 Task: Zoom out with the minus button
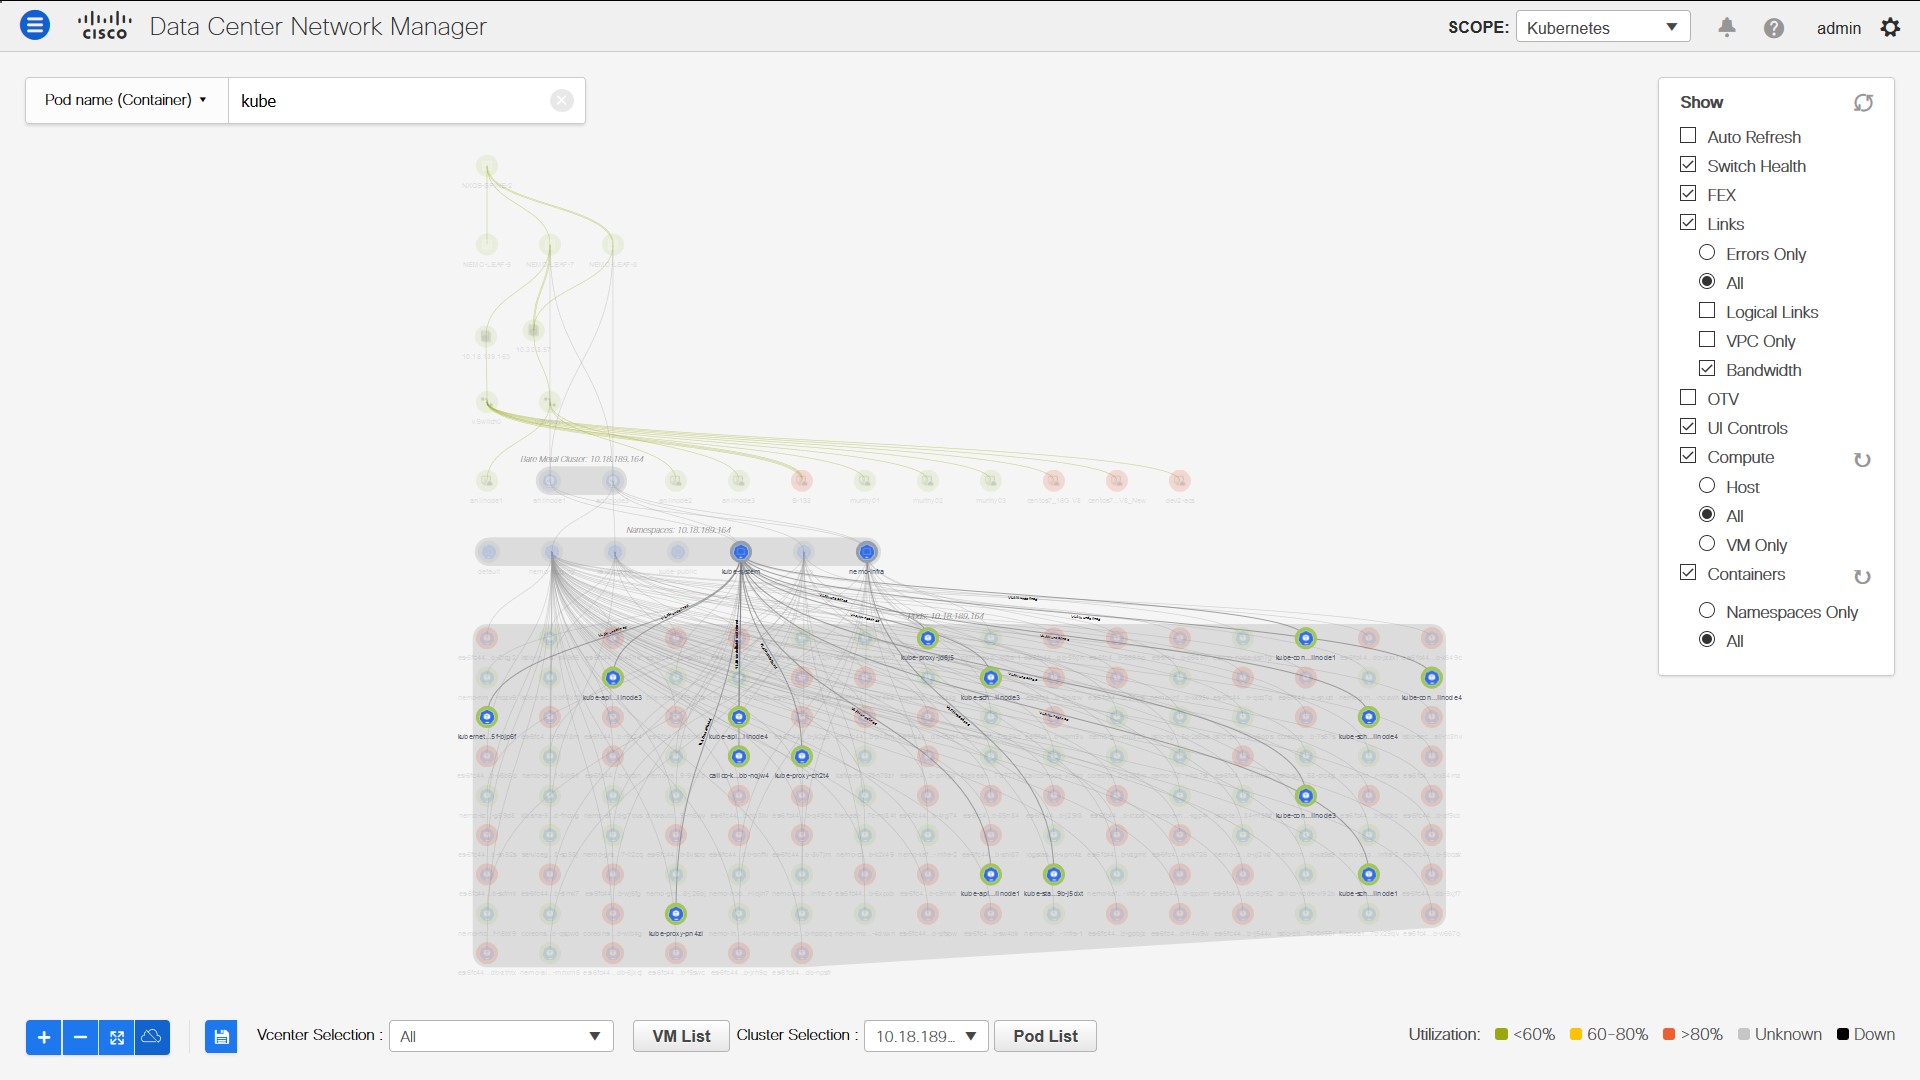point(80,1037)
